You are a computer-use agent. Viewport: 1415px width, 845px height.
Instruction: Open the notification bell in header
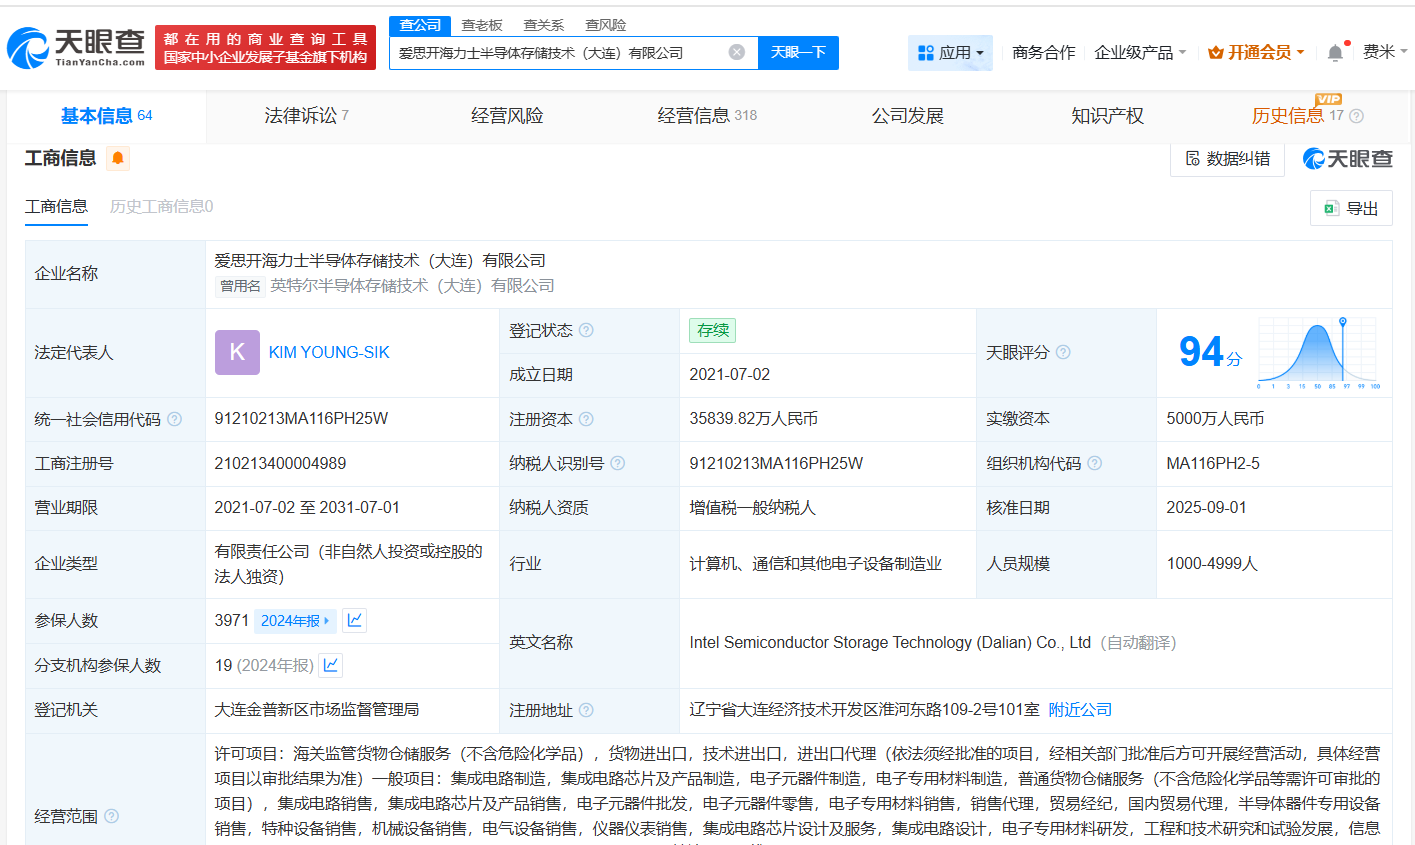click(x=1335, y=53)
